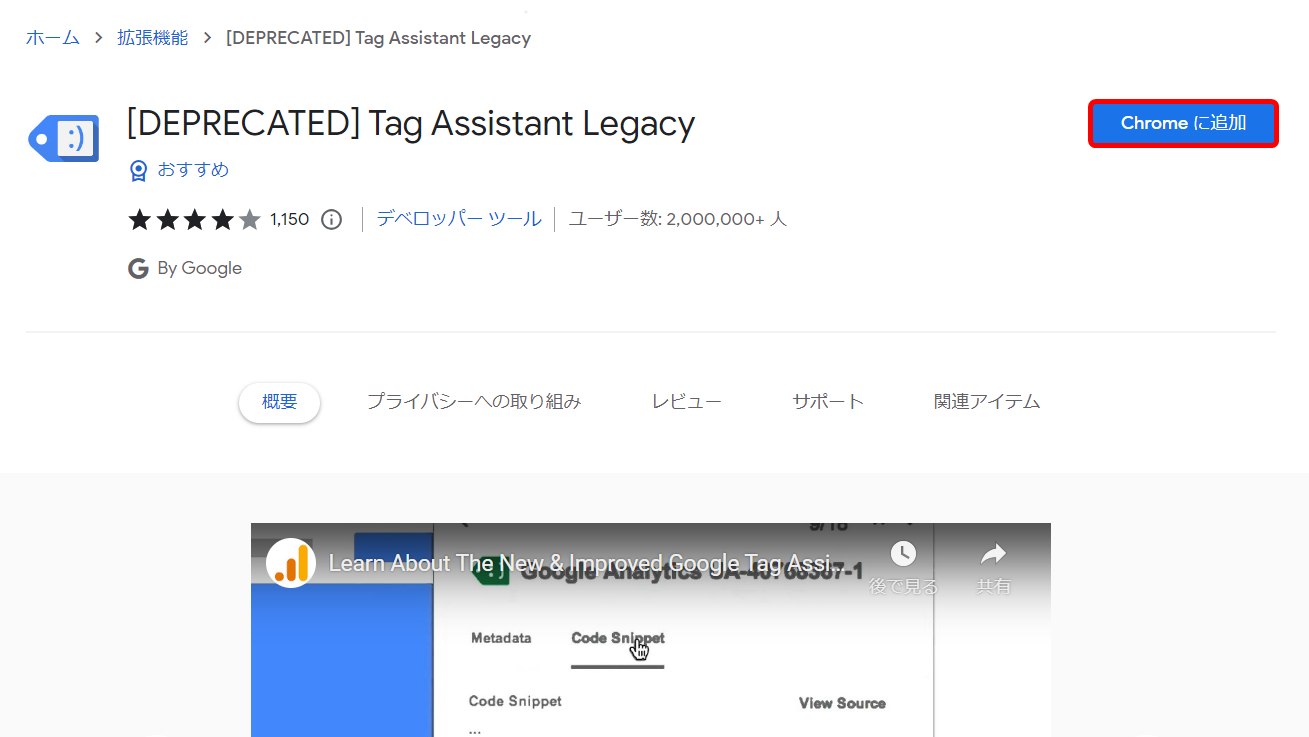Click the fifth rating star

[249, 219]
